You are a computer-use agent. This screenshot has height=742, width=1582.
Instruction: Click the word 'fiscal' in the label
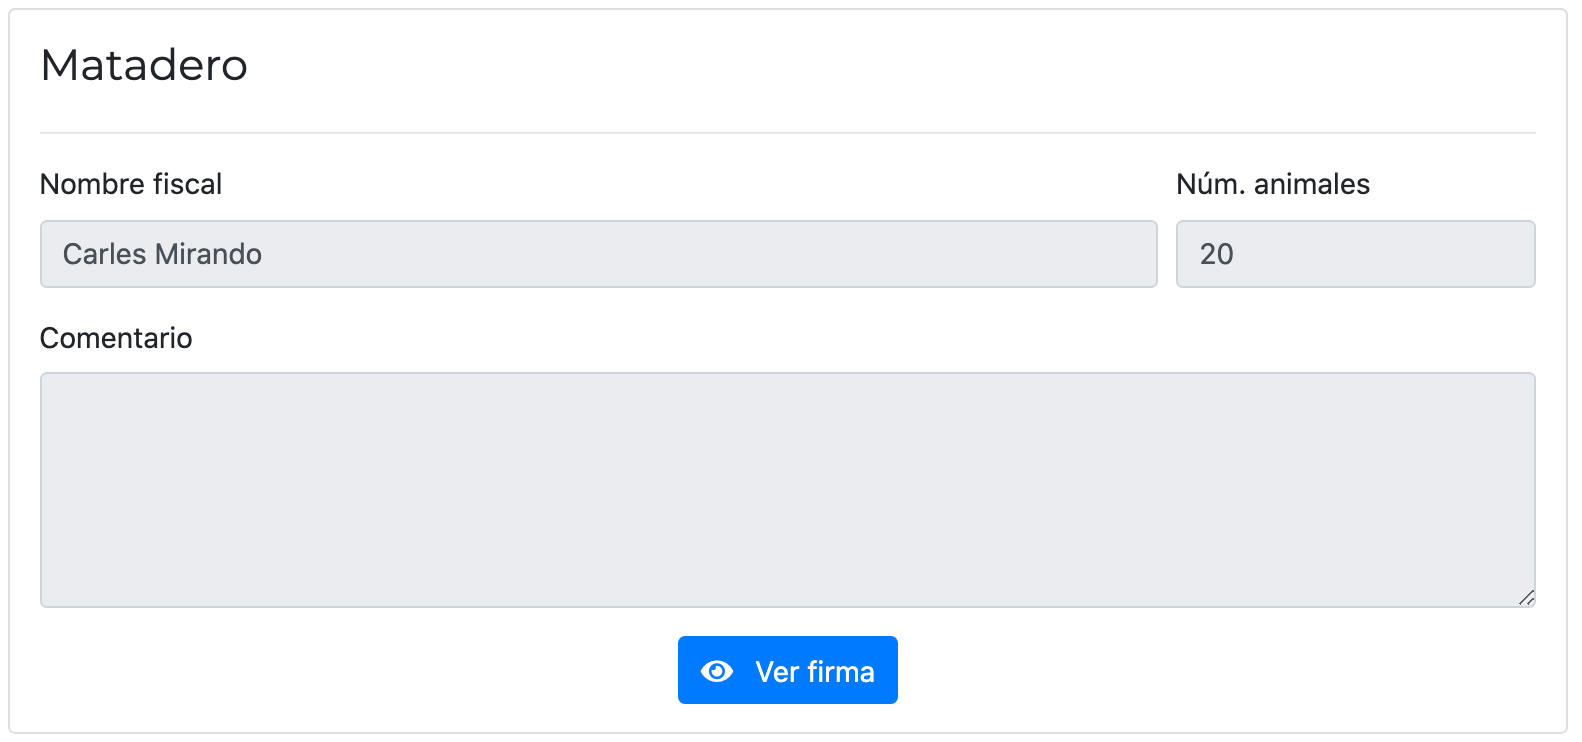point(189,184)
